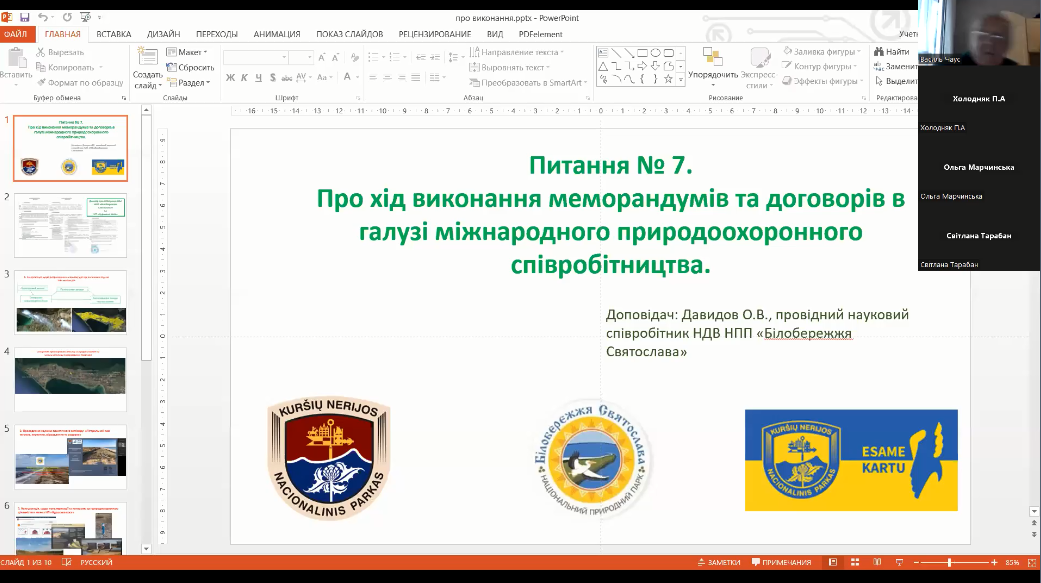Switch to the ПОКАЗ СЛАЙДОВ tab

coord(349,34)
